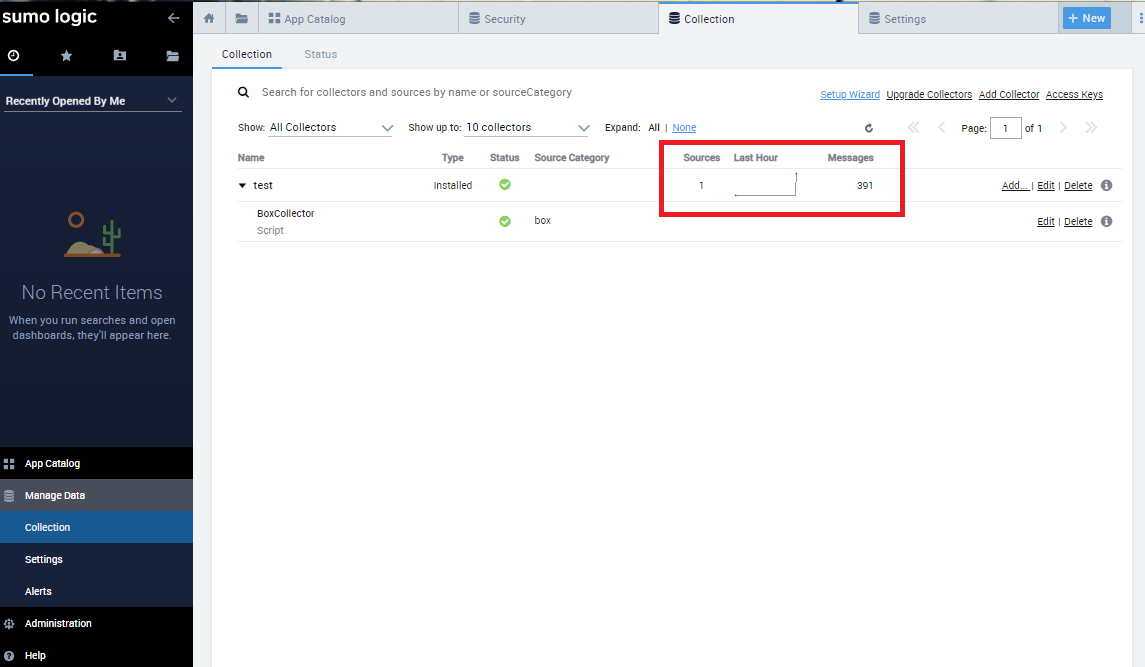Click the messages count 391
This screenshot has width=1145, height=667.
(865, 186)
